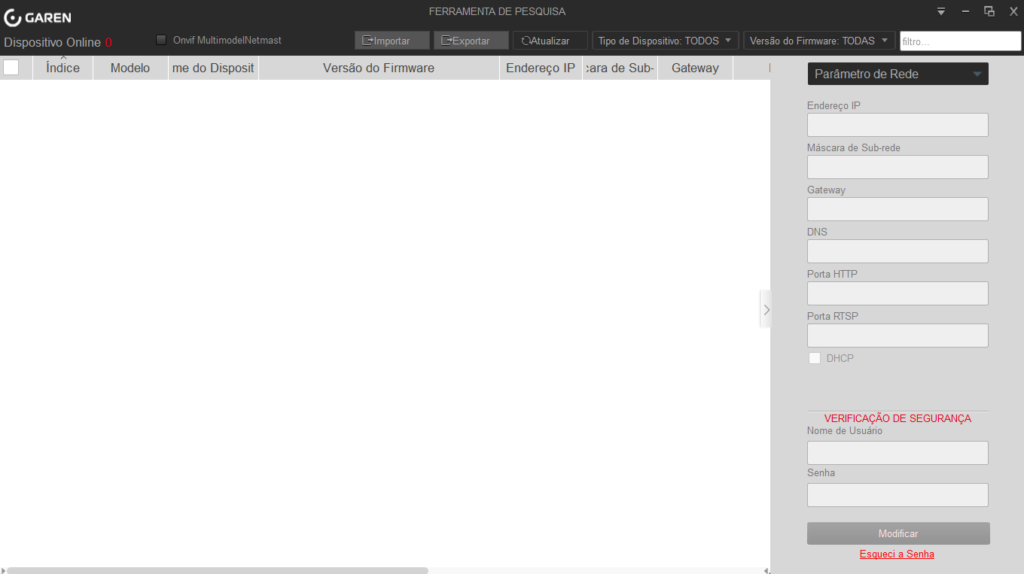Refresh device list with Atualizar

pyautogui.click(x=550, y=40)
